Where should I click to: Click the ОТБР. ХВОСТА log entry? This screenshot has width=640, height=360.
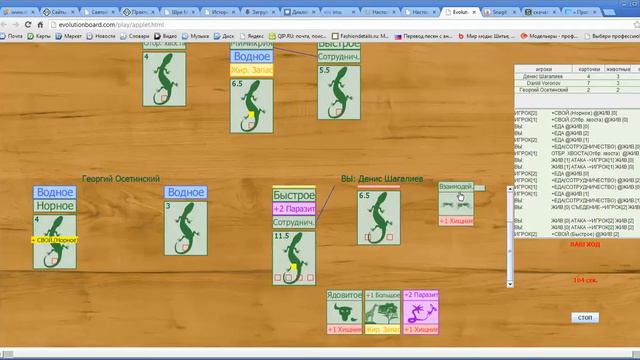point(577,153)
